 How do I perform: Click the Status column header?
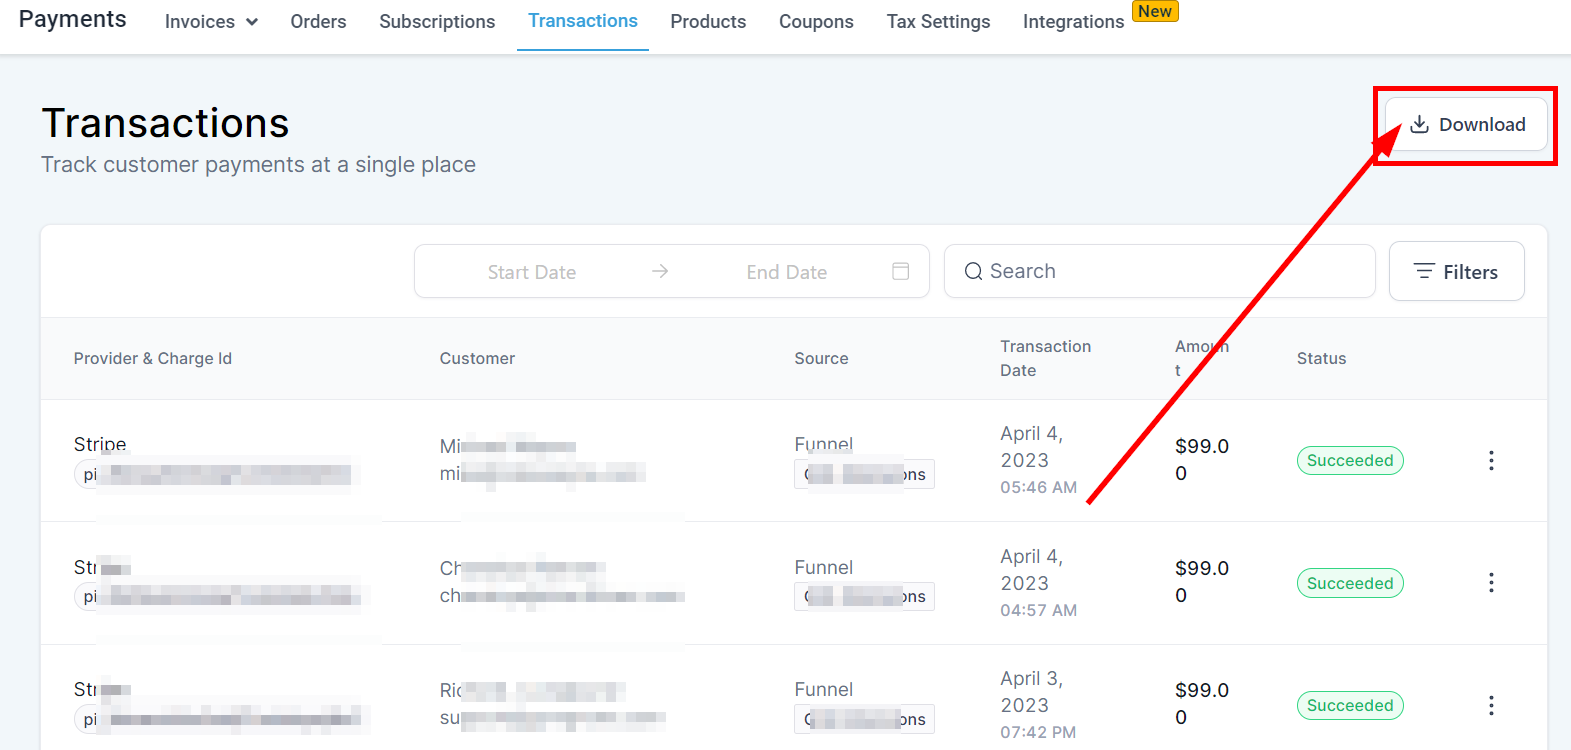(1321, 359)
